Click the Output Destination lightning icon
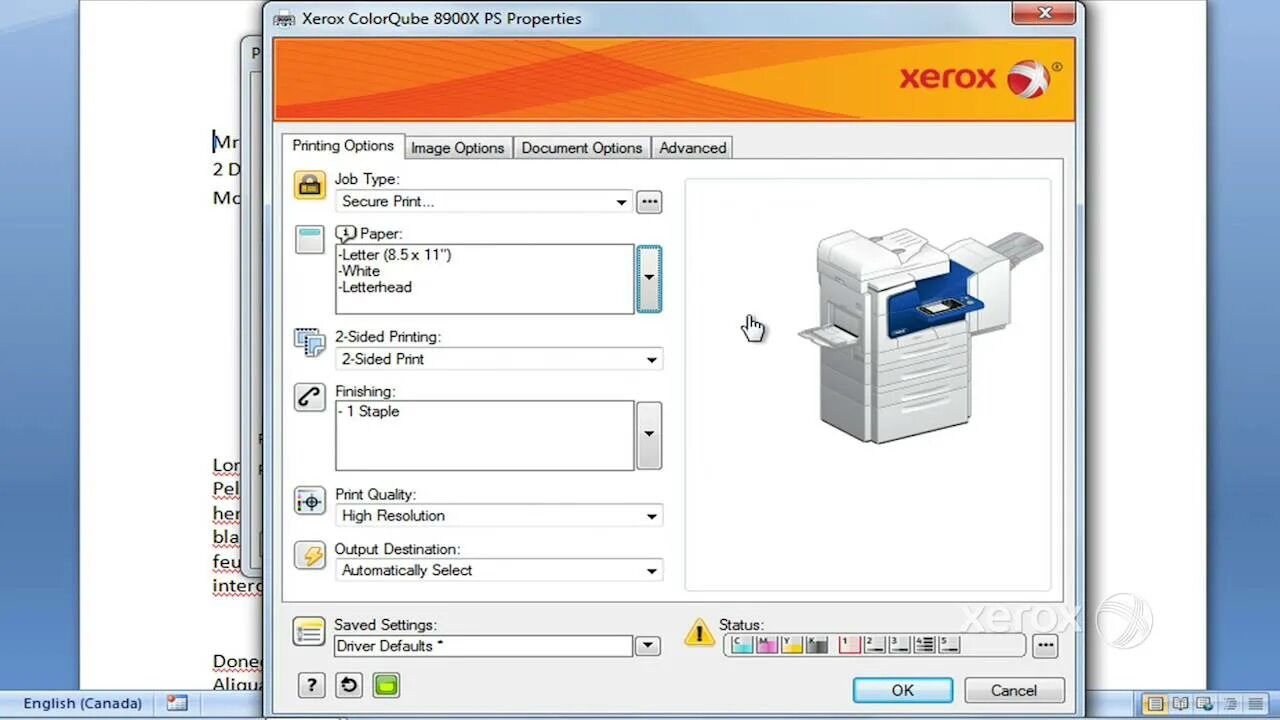This screenshot has width=1280, height=720. (x=310, y=555)
